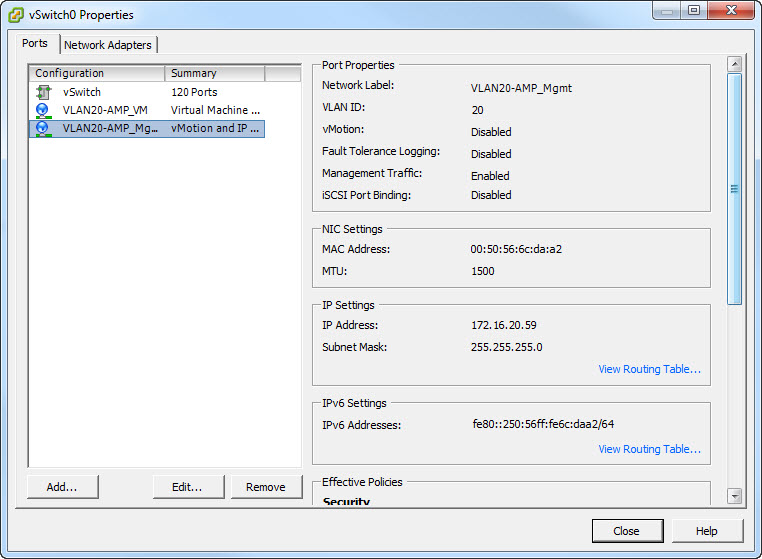The image size is (762, 559).
Task: Open Help for the dialog
Action: pyautogui.click(x=707, y=531)
